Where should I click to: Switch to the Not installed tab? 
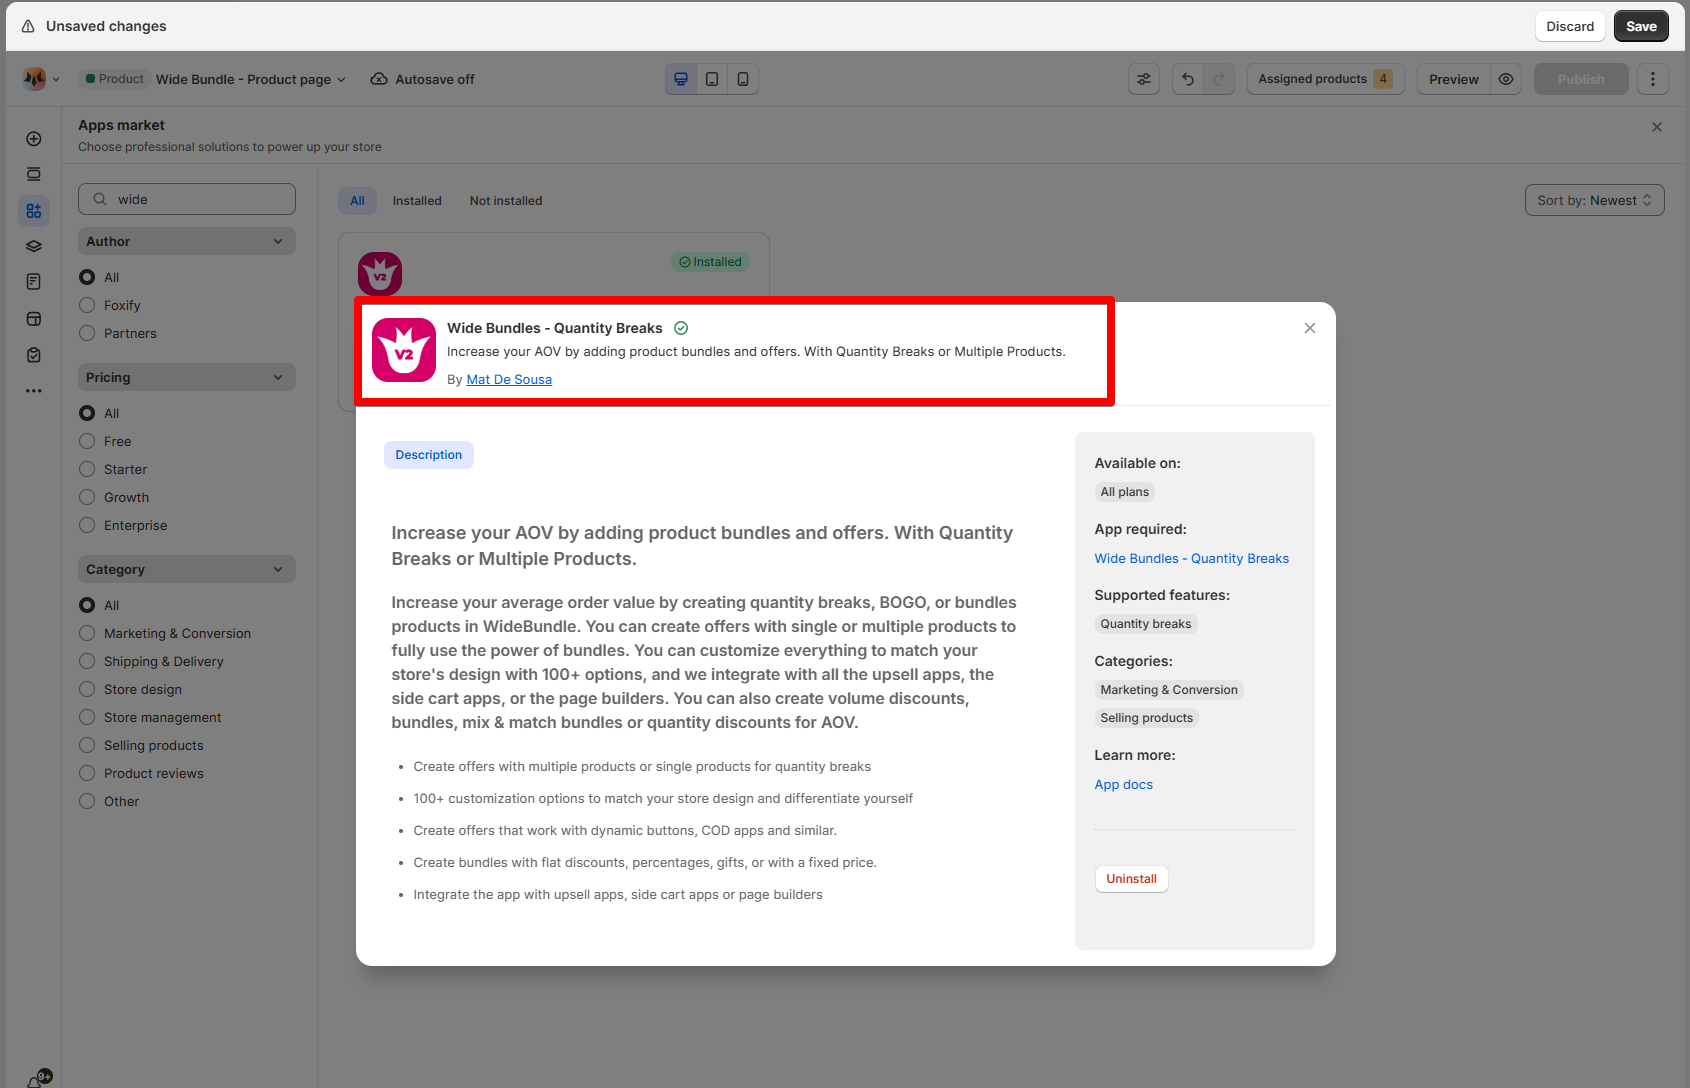506,201
